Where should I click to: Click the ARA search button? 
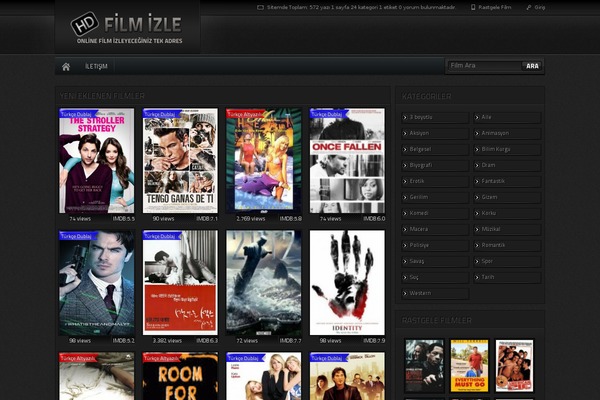pyautogui.click(x=532, y=66)
